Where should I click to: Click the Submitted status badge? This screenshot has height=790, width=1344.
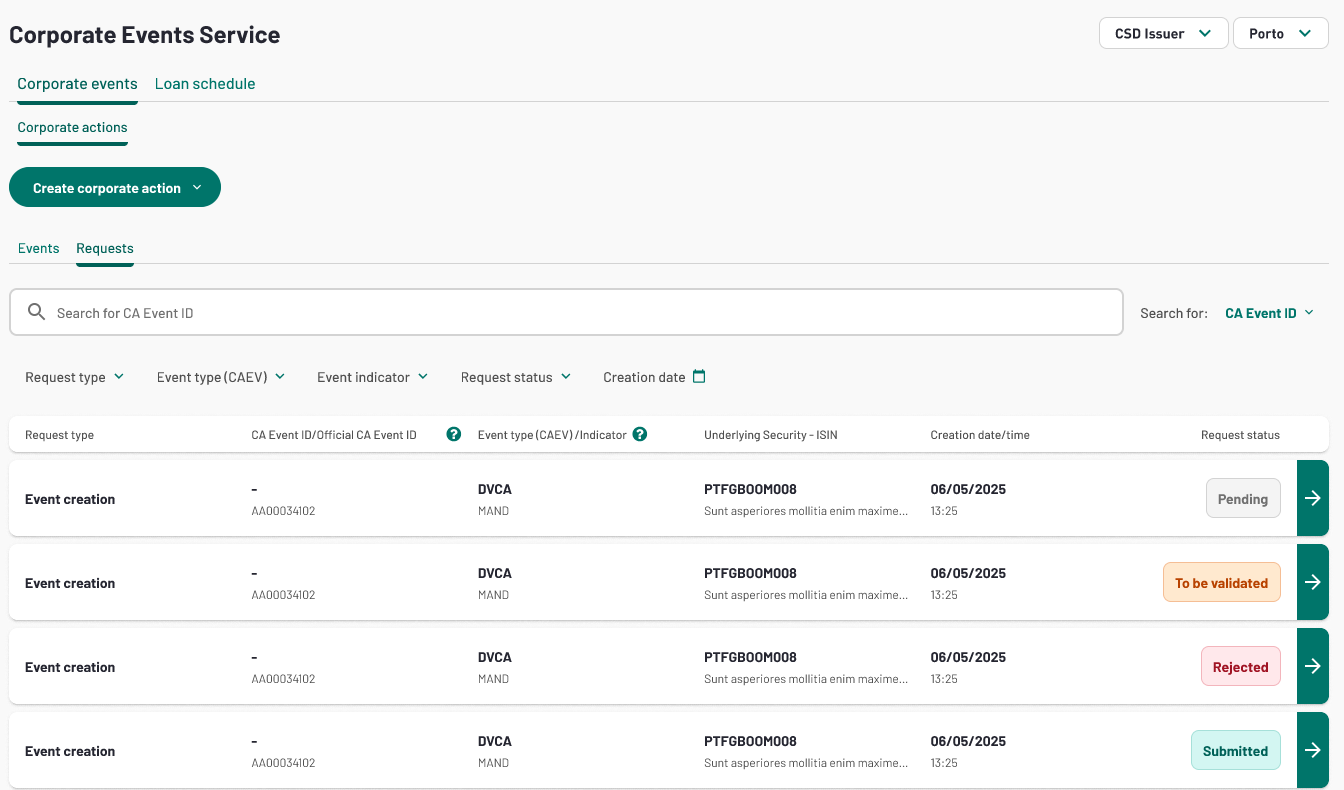pos(1235,751)
